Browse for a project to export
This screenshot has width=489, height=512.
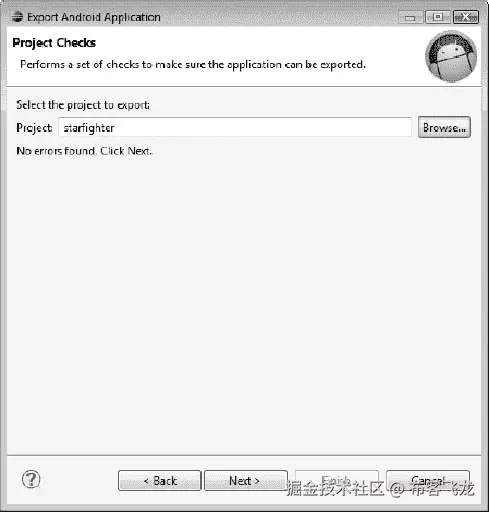point(444,127)
